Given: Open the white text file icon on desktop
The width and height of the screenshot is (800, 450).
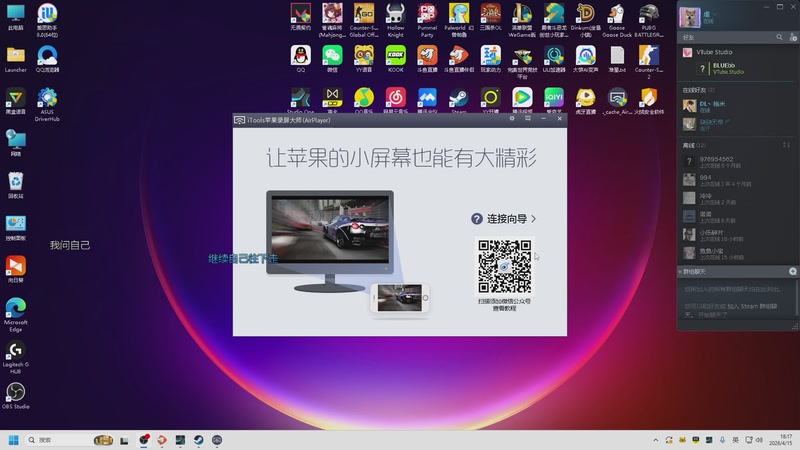Looking at the screenshot, I should click(617, 59).
